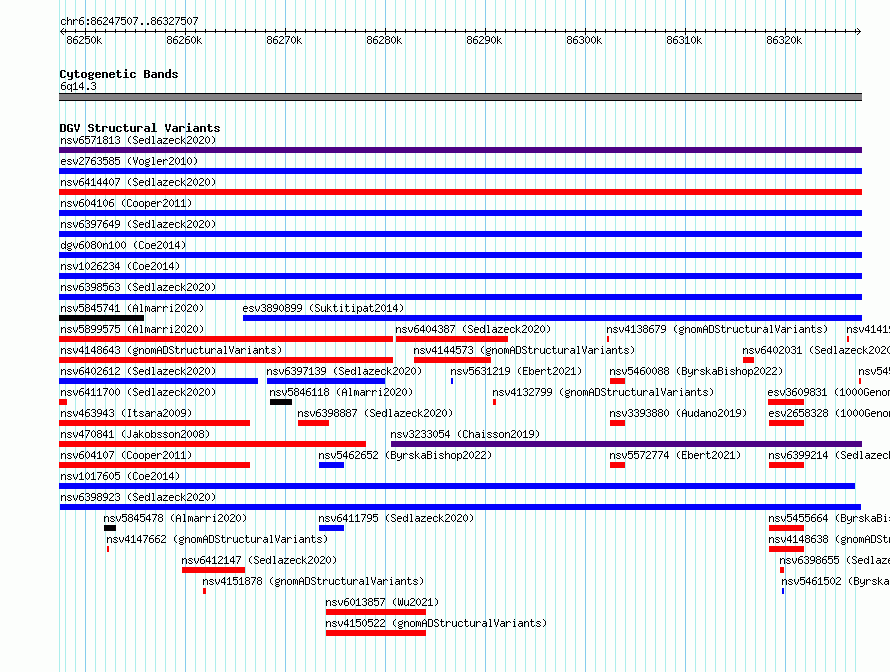Click nsv5631219 (Ebert2021) label
890x672 pixels.
pyautogui.click(x=516, y=371)
